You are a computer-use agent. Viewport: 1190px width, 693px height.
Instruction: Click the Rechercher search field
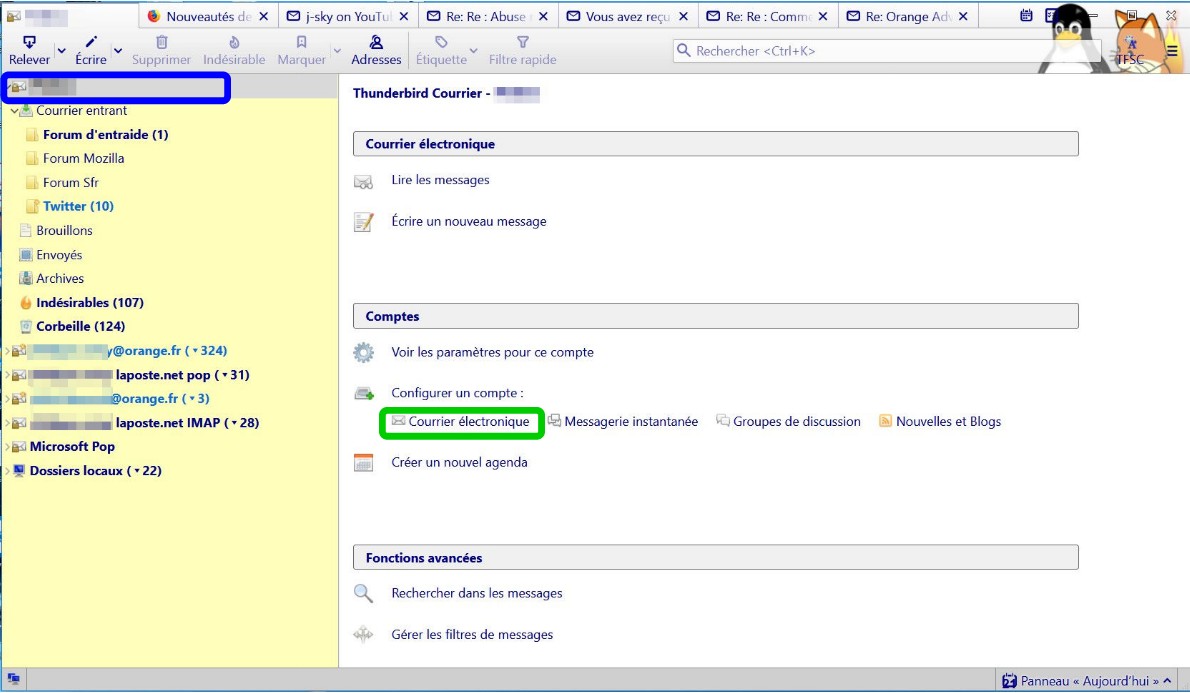880,51
